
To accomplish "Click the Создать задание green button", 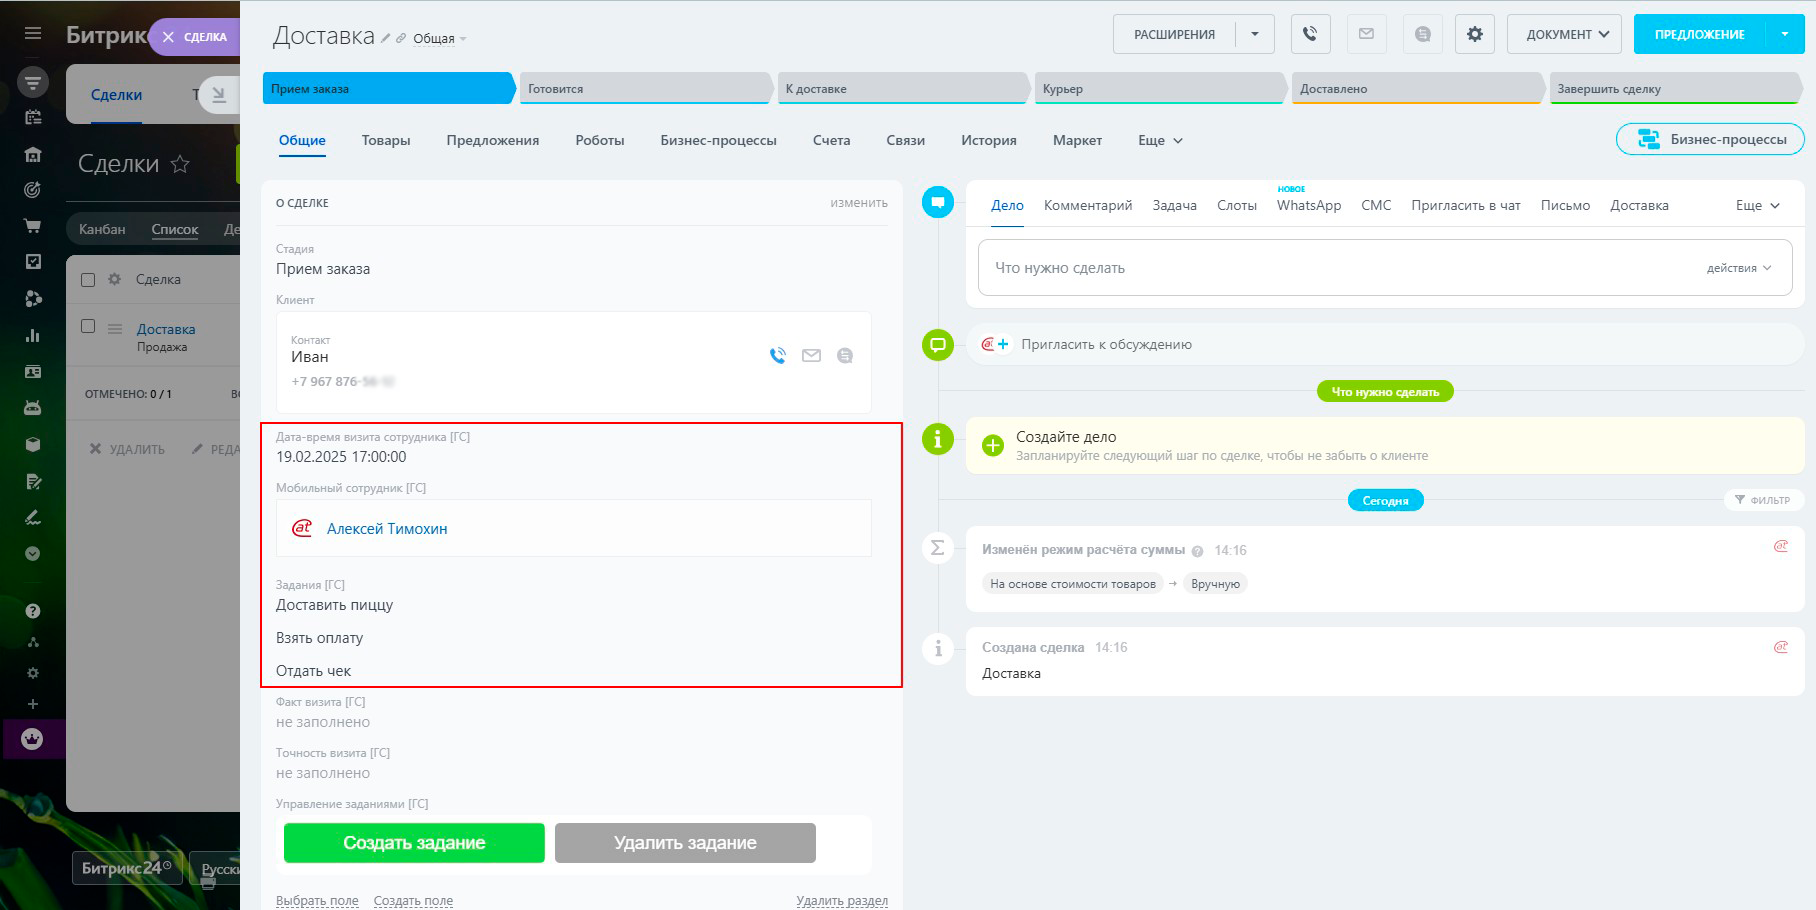I will [x=414, y=843].
